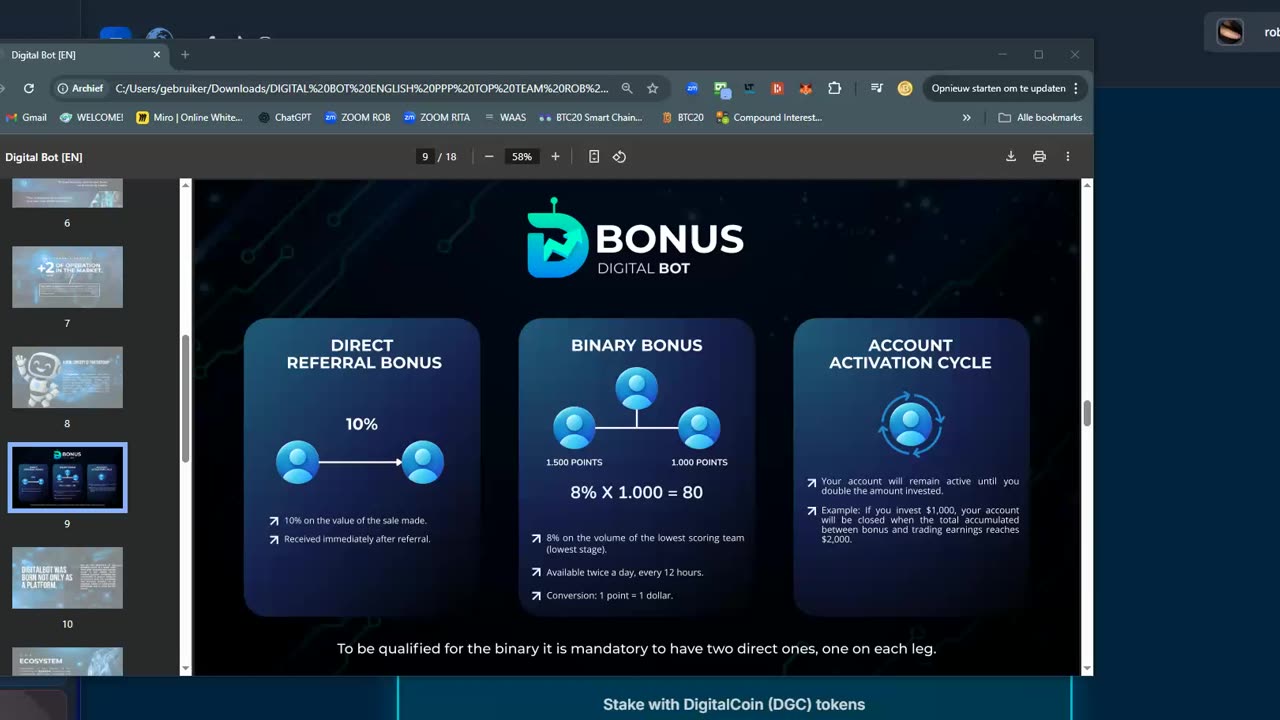
Task: Click the Account Activation Cycle heading
Action: pos(910,354)
